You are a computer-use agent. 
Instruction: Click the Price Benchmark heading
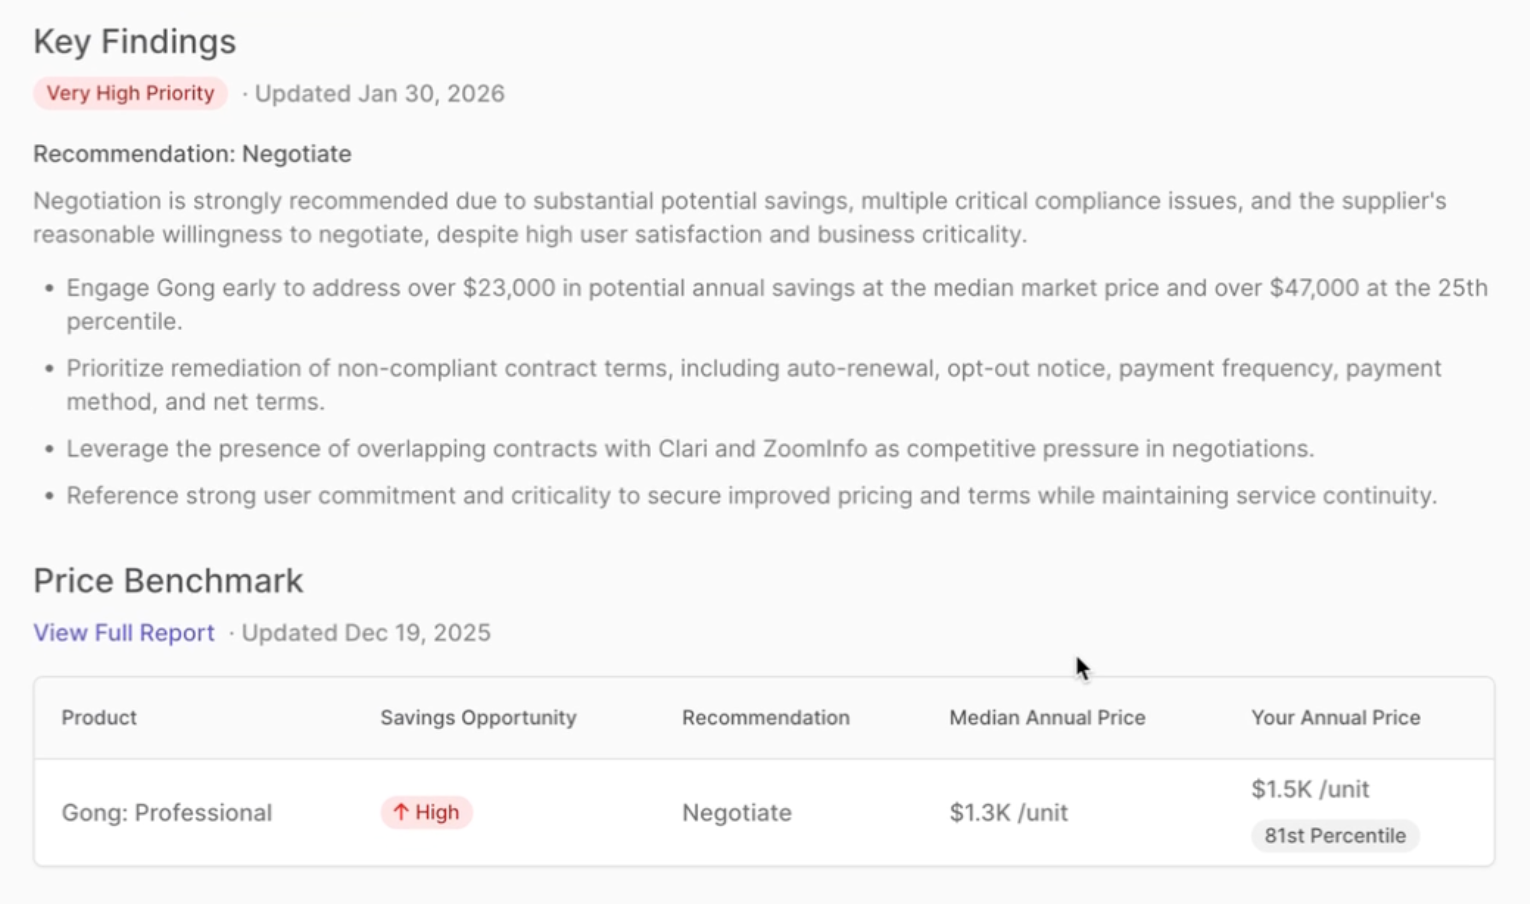(x=168, y=581)
